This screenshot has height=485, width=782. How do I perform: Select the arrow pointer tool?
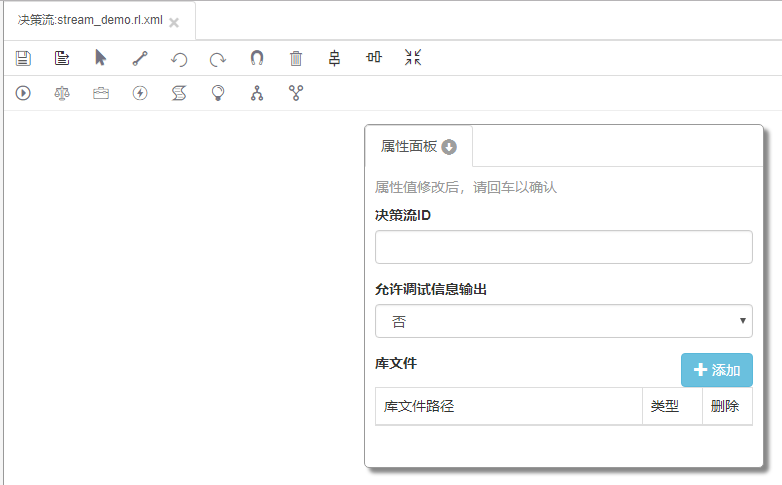[101, 58]
